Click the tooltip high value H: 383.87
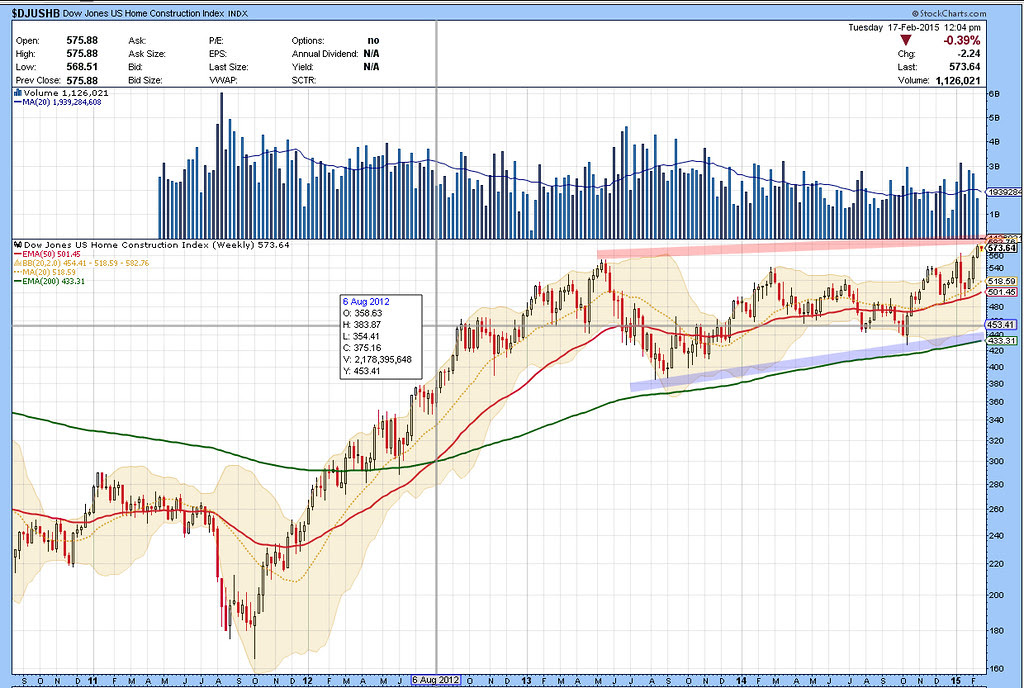 coord(362,324)
